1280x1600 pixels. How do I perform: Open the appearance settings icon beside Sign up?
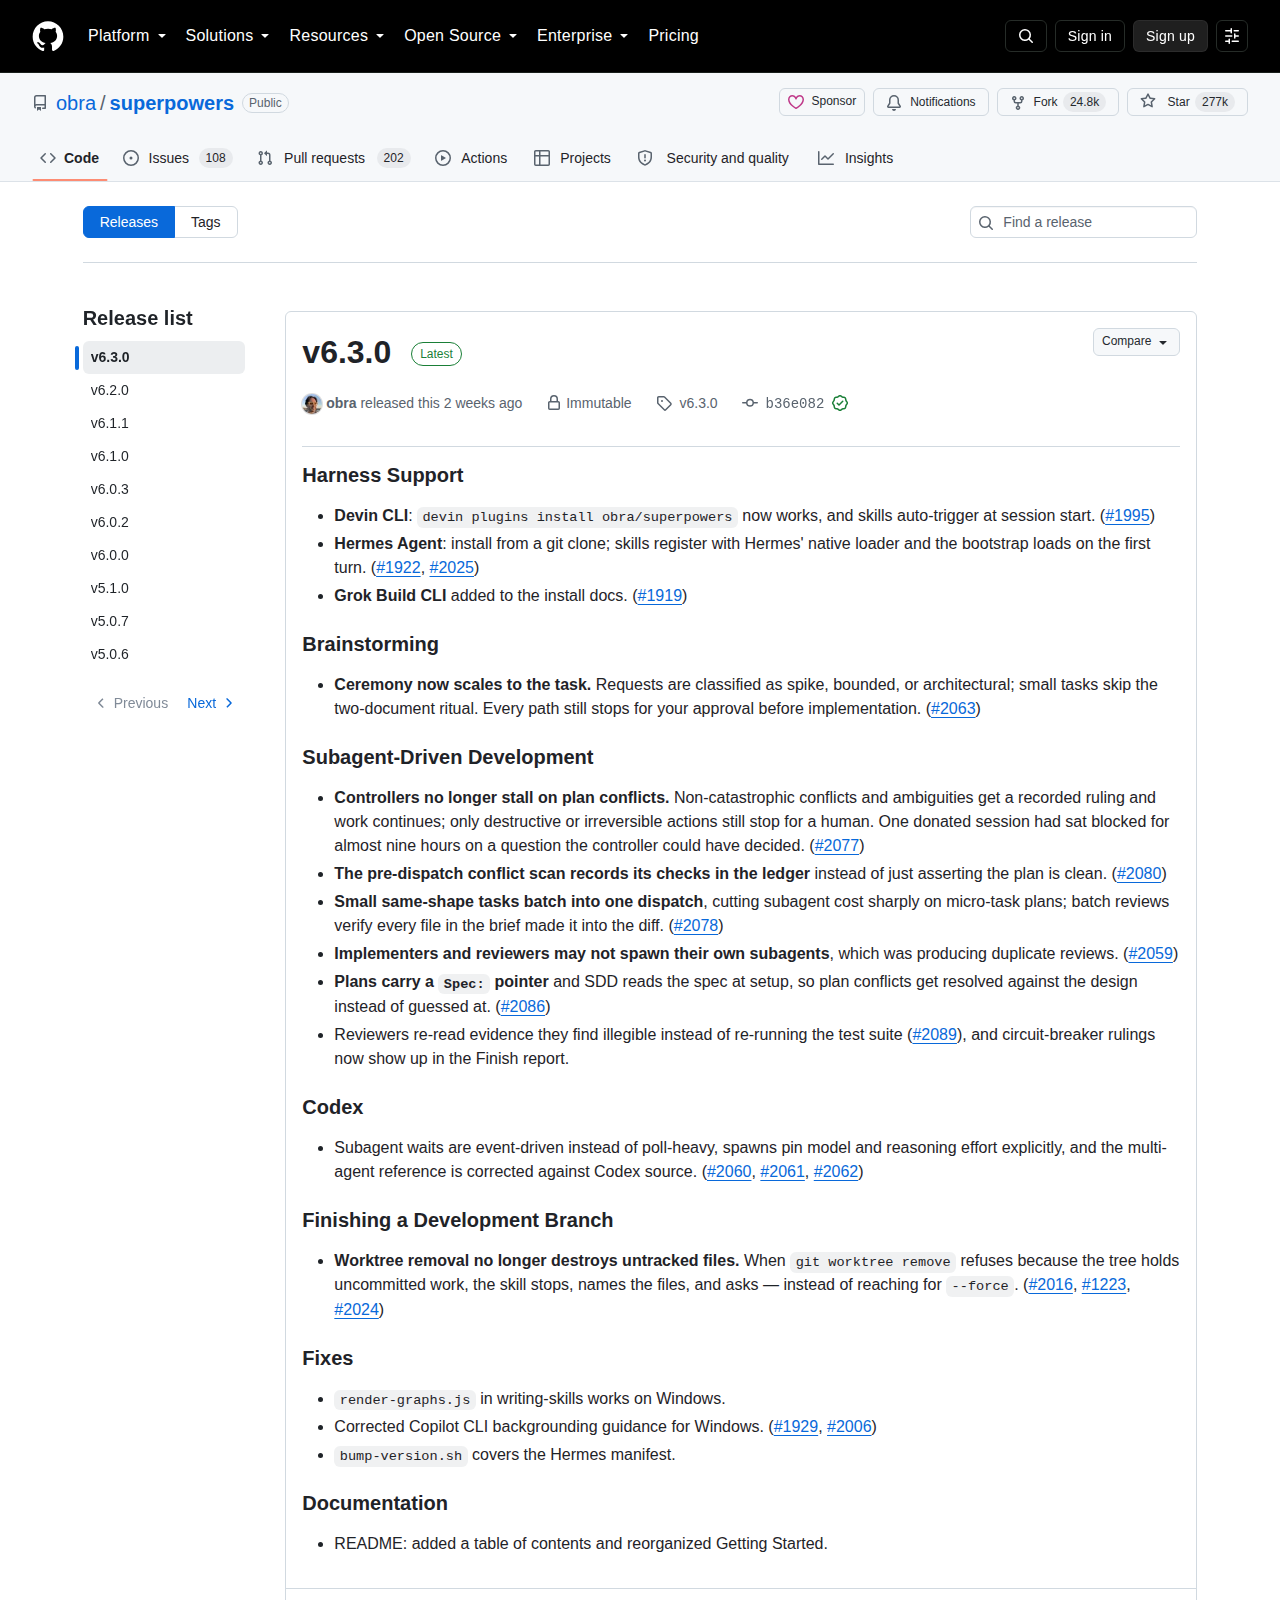click(x=1232, y=36)
